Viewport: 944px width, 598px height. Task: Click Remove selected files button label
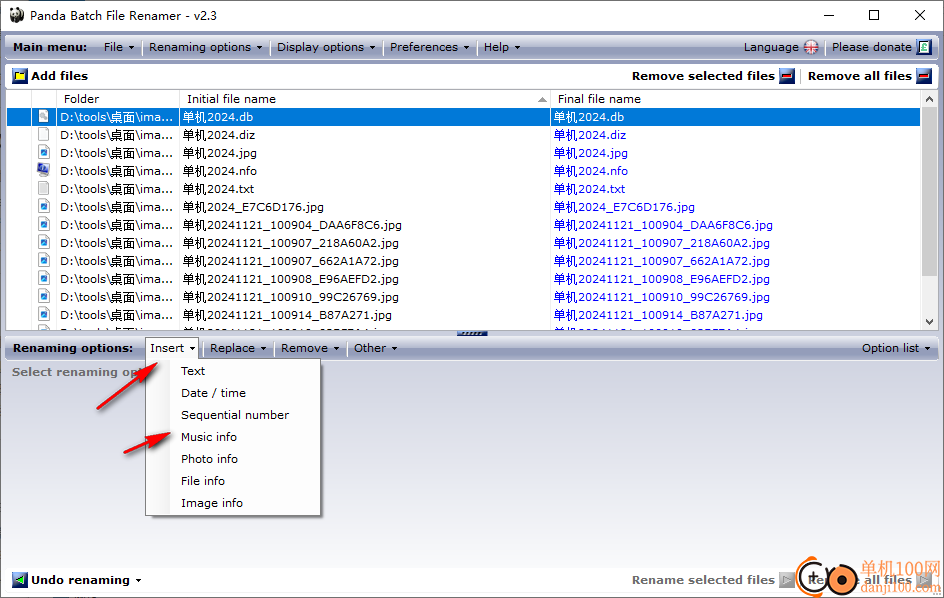click(703, 76)
